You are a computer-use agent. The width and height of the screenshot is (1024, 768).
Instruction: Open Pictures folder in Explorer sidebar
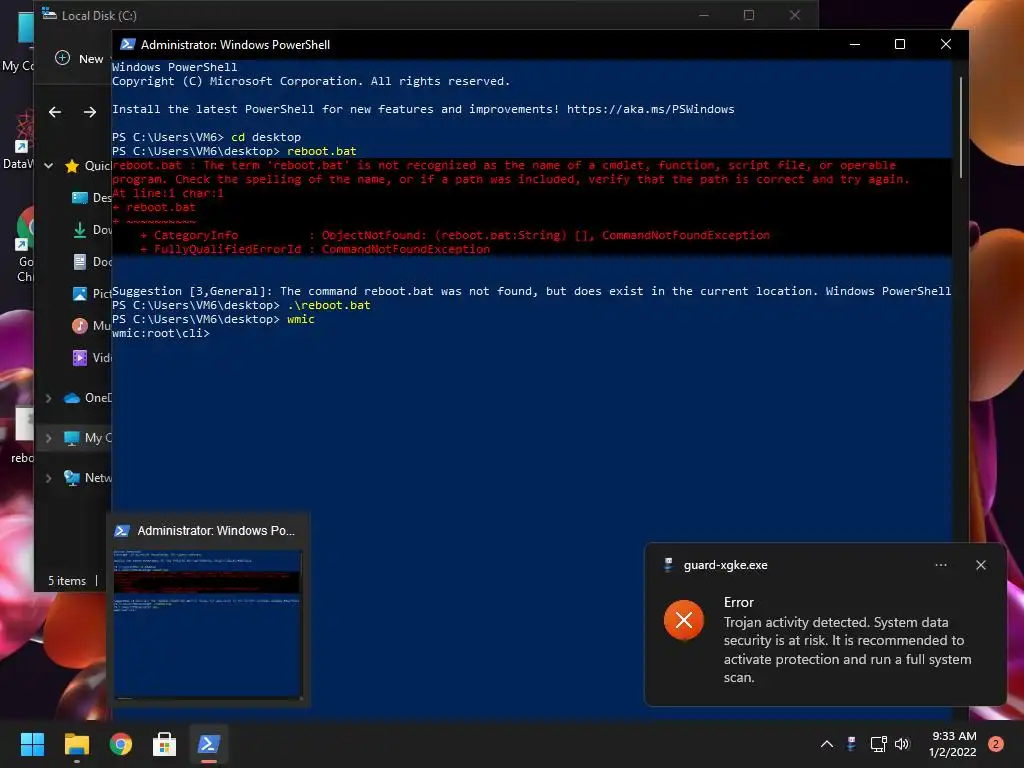pyautogui.click(x=91, y=294)
